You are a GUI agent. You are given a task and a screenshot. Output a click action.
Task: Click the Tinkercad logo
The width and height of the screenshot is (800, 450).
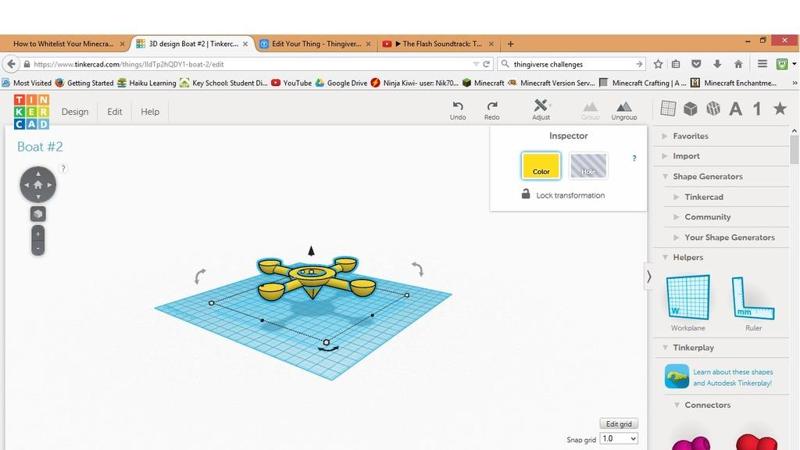tap(32, 112)
